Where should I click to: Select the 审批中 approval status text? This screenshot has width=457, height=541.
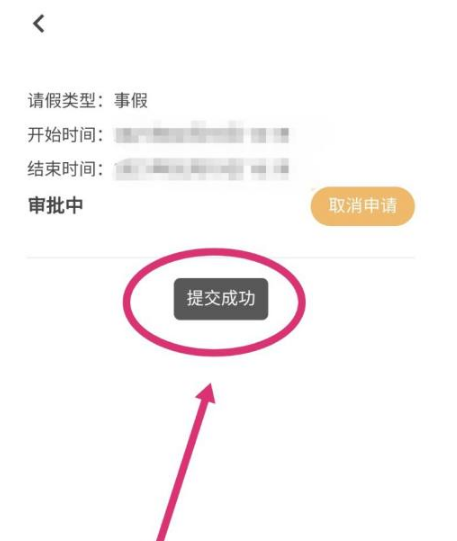pos(56,206)
